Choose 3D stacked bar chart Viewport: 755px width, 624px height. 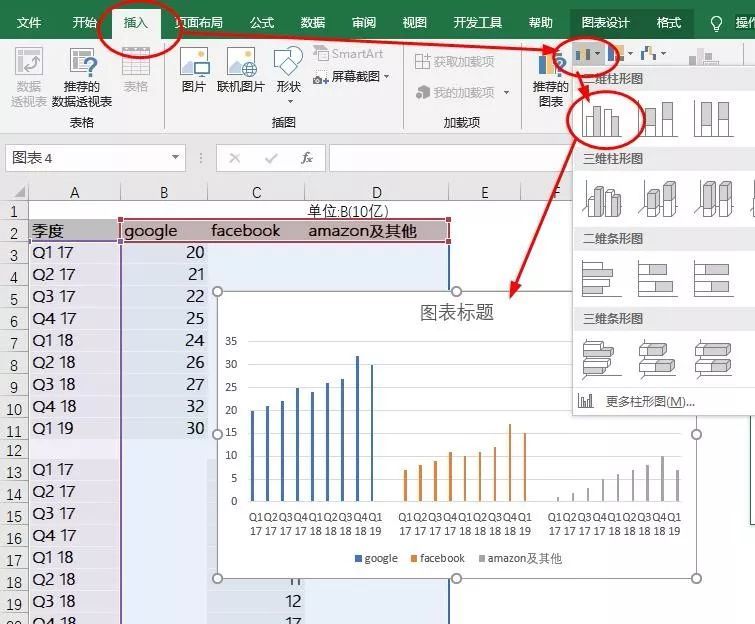pos(658,358)
